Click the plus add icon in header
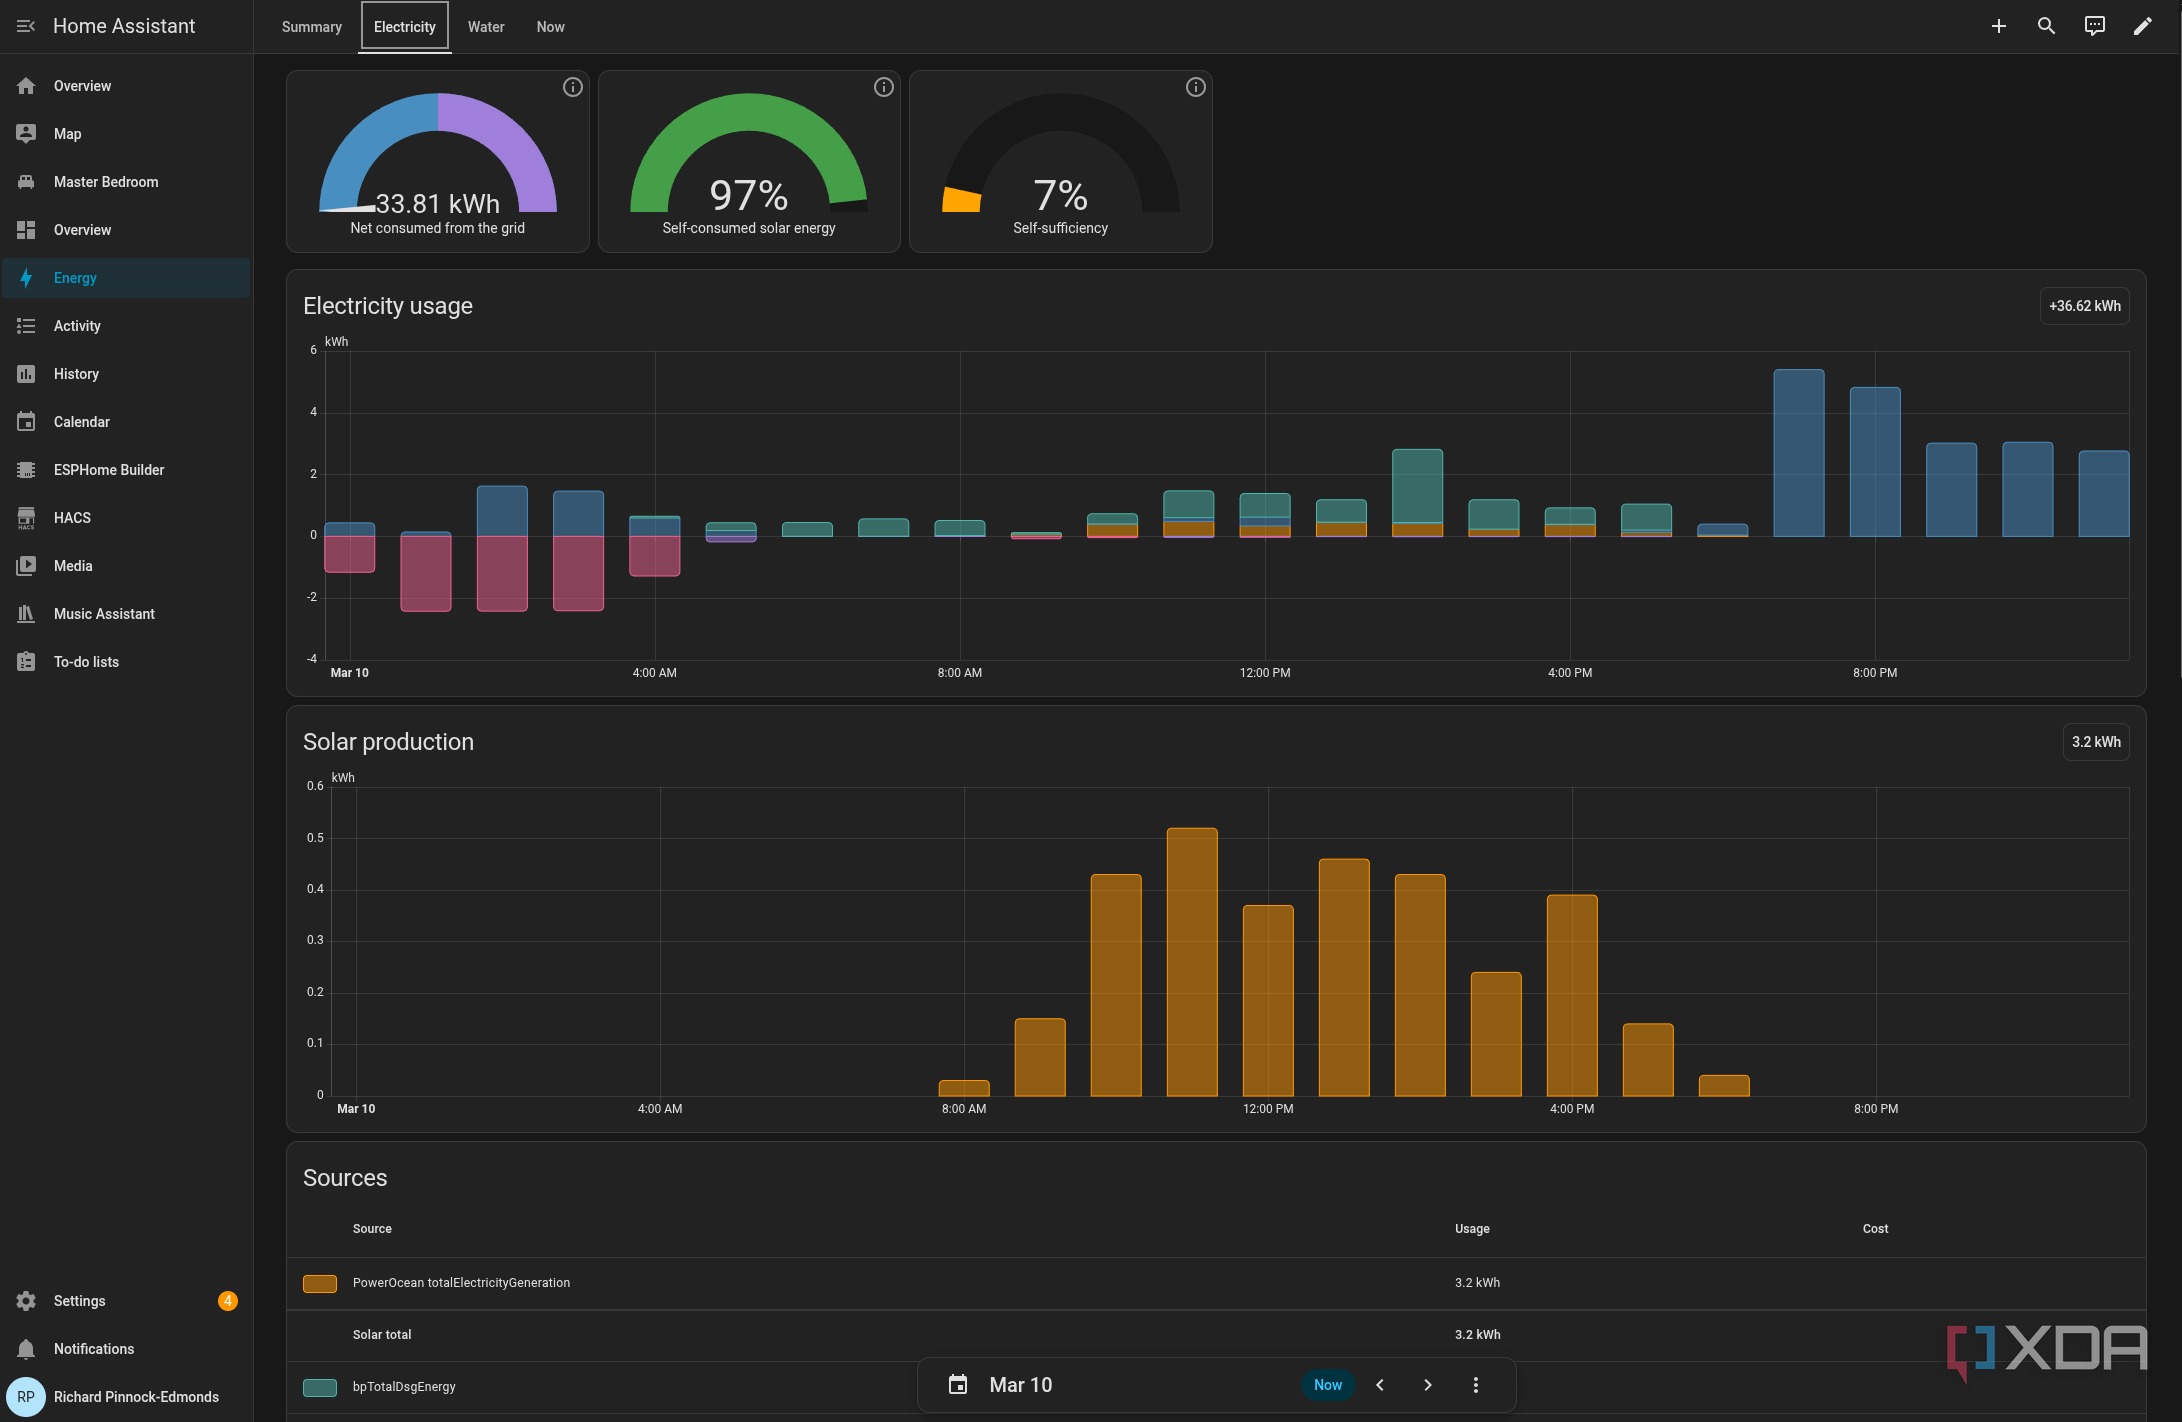Image resolution: width=2182 pixels, height=1422 pixels. pyautogui.click(x=1998, y=26)
